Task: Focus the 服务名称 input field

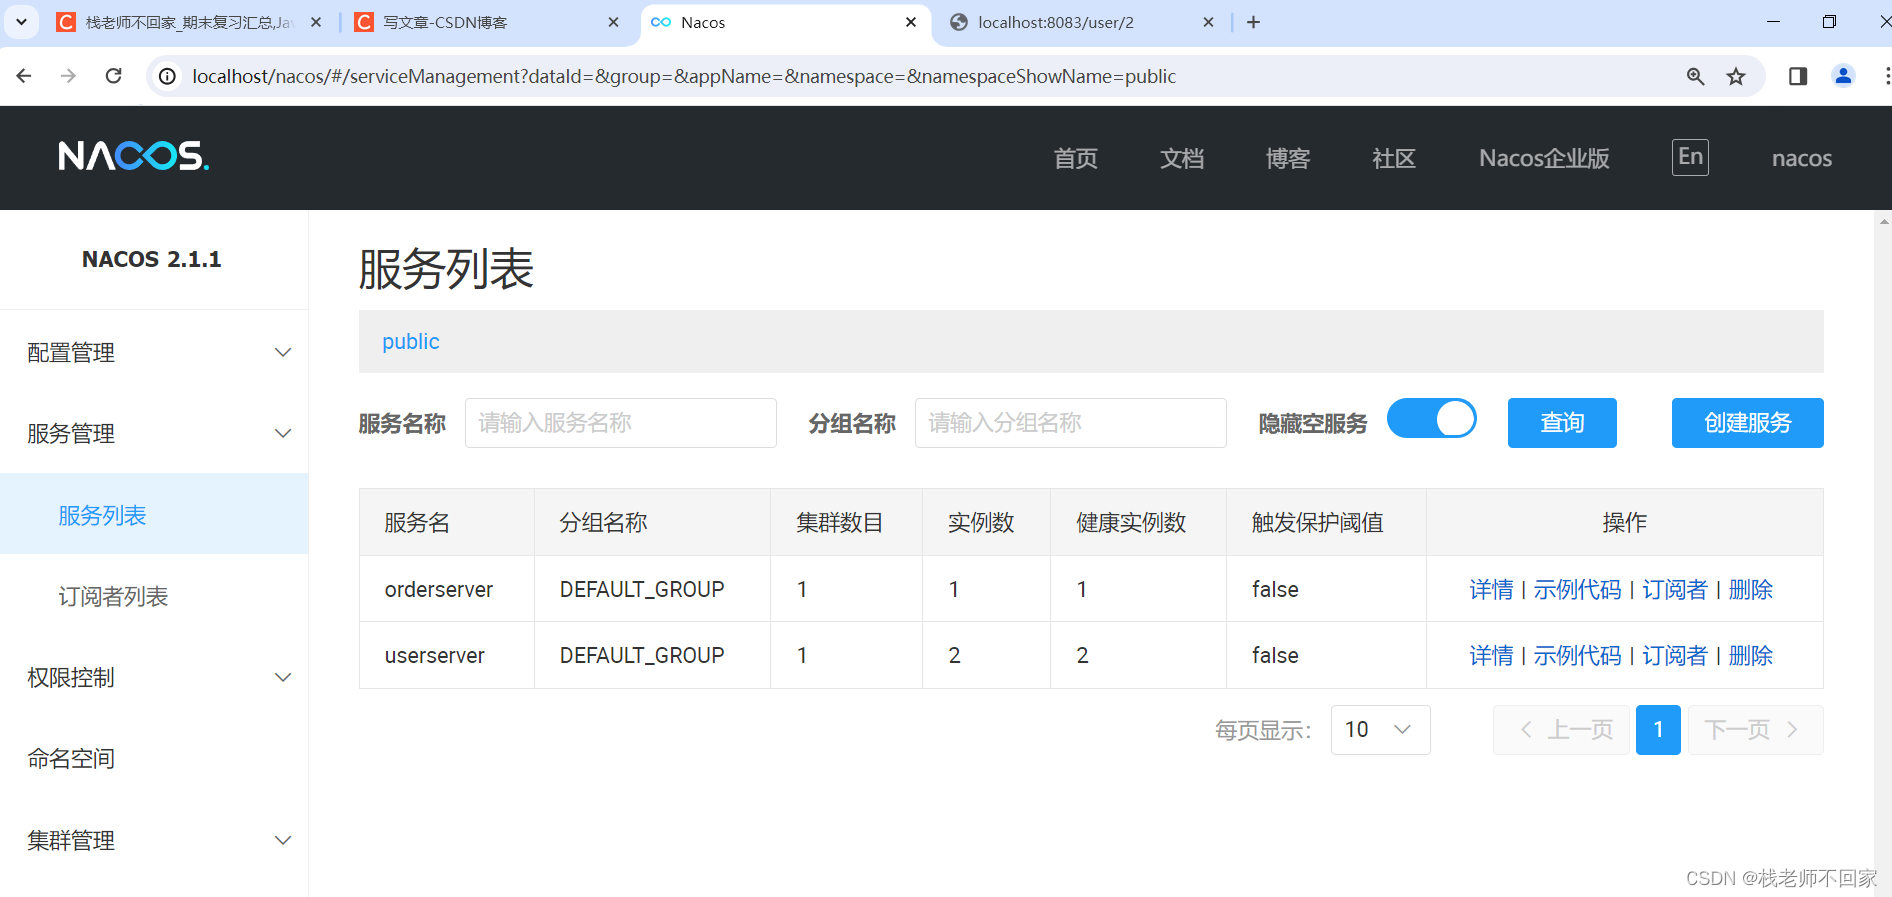Action: (621, 423)
